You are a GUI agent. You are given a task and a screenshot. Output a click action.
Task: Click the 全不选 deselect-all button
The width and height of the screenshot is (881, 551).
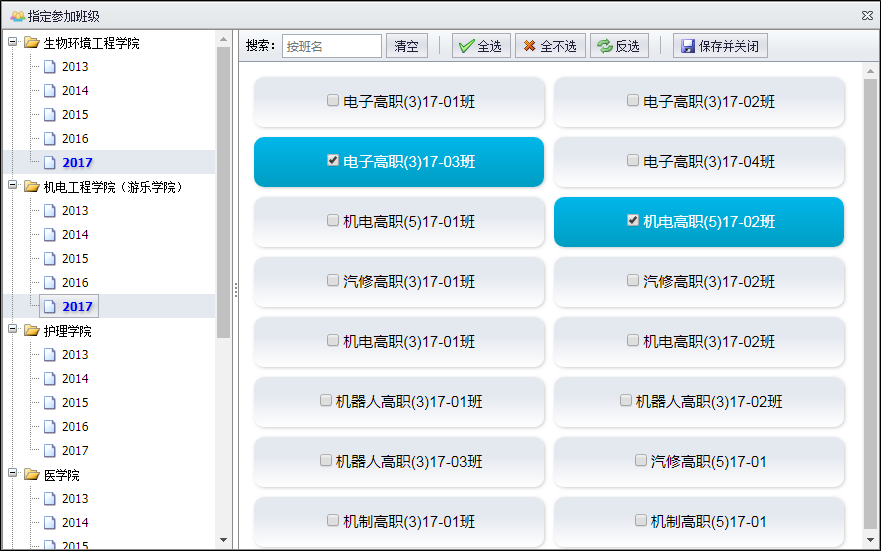click(x=550, y=46)
